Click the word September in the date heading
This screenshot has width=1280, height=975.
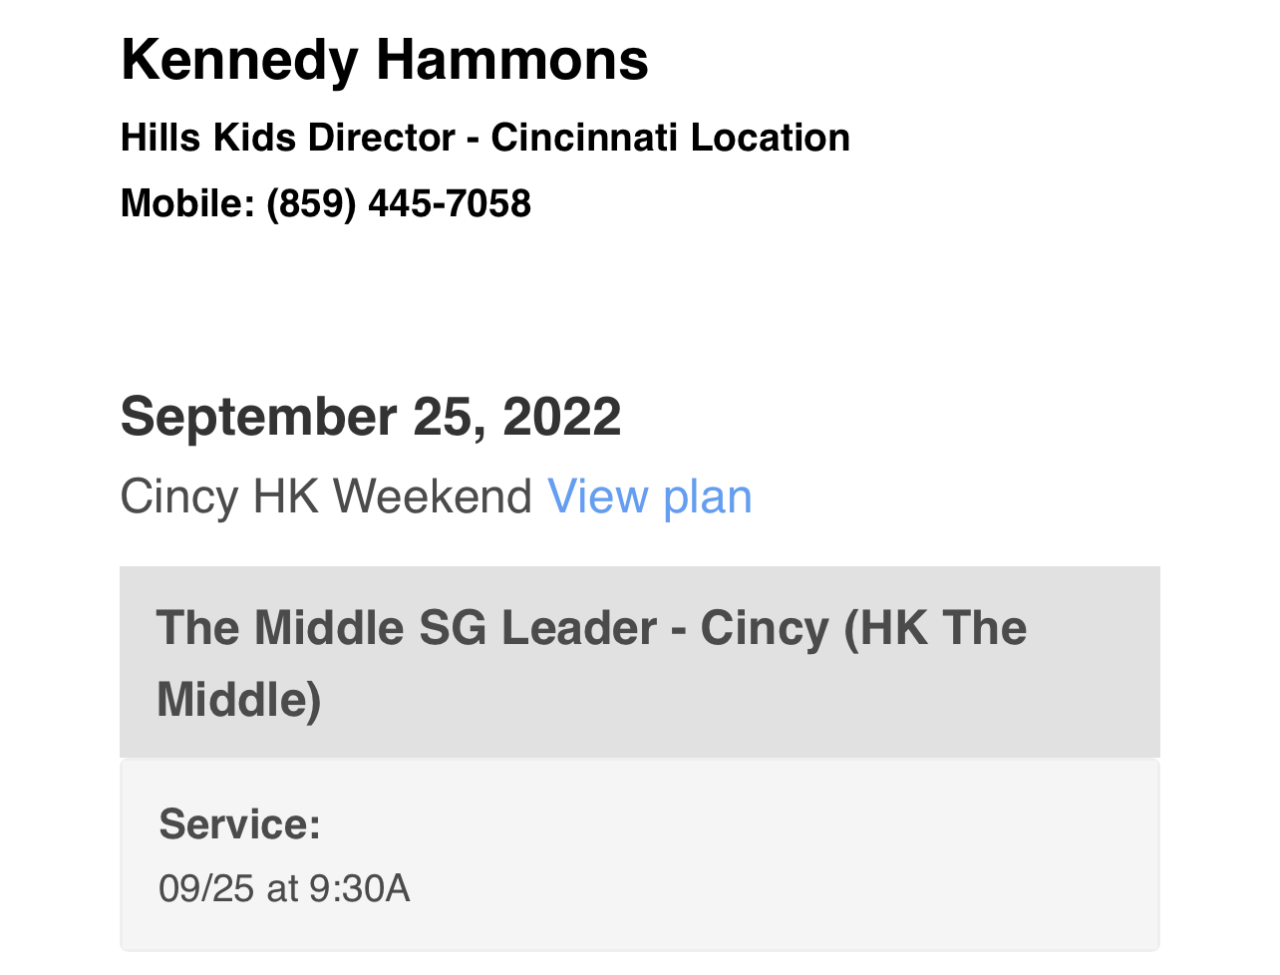tap(258, 417)
